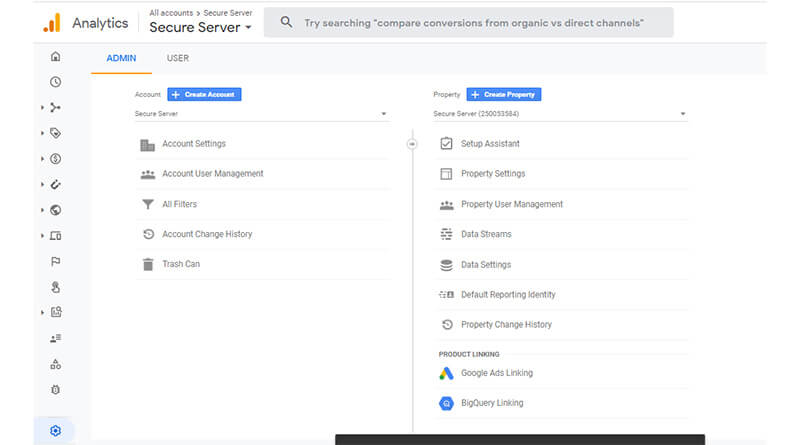Click the Property Settings window icon
This screenshot has width=800, height=445.
click(446, 174)
